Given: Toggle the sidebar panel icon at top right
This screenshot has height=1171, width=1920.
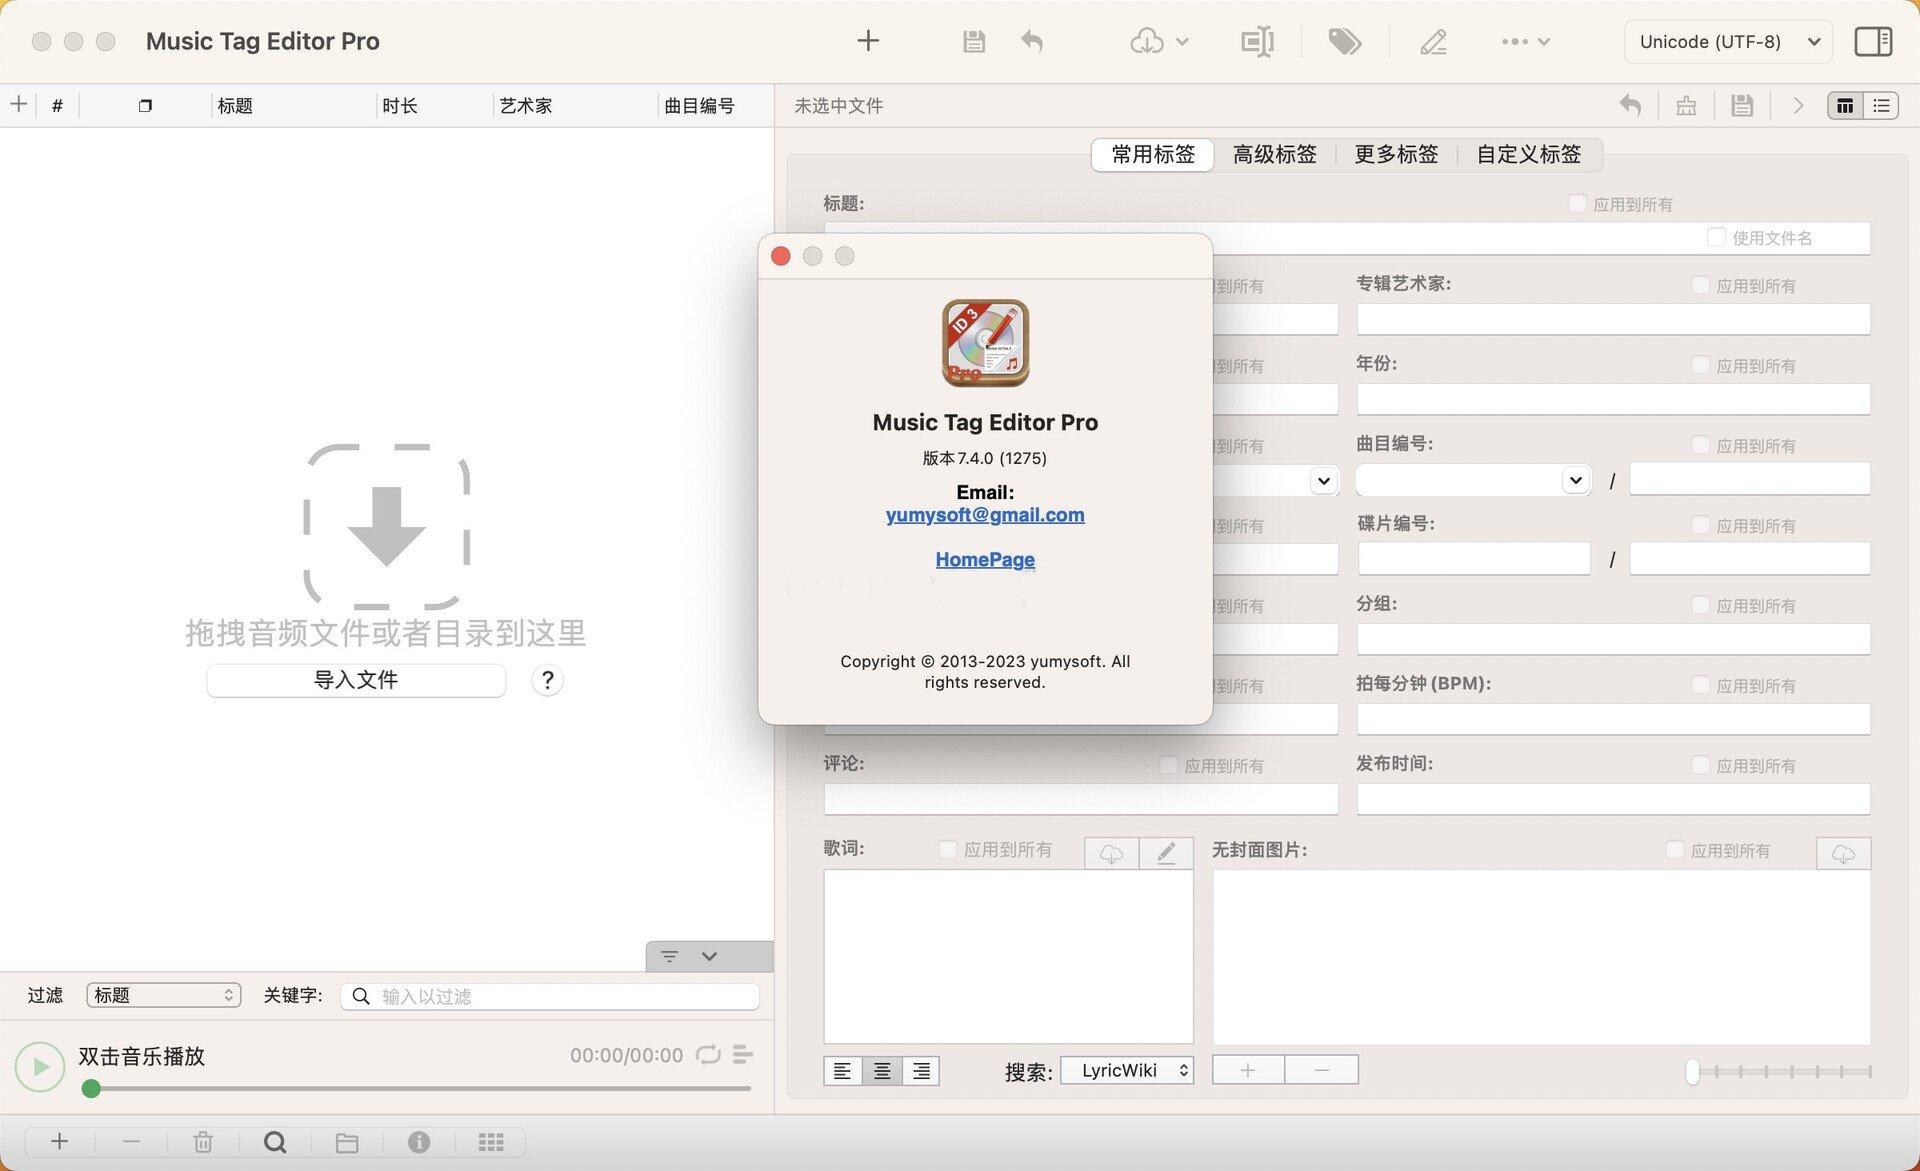Looking at the screenshot, I should coord(1873,41).
